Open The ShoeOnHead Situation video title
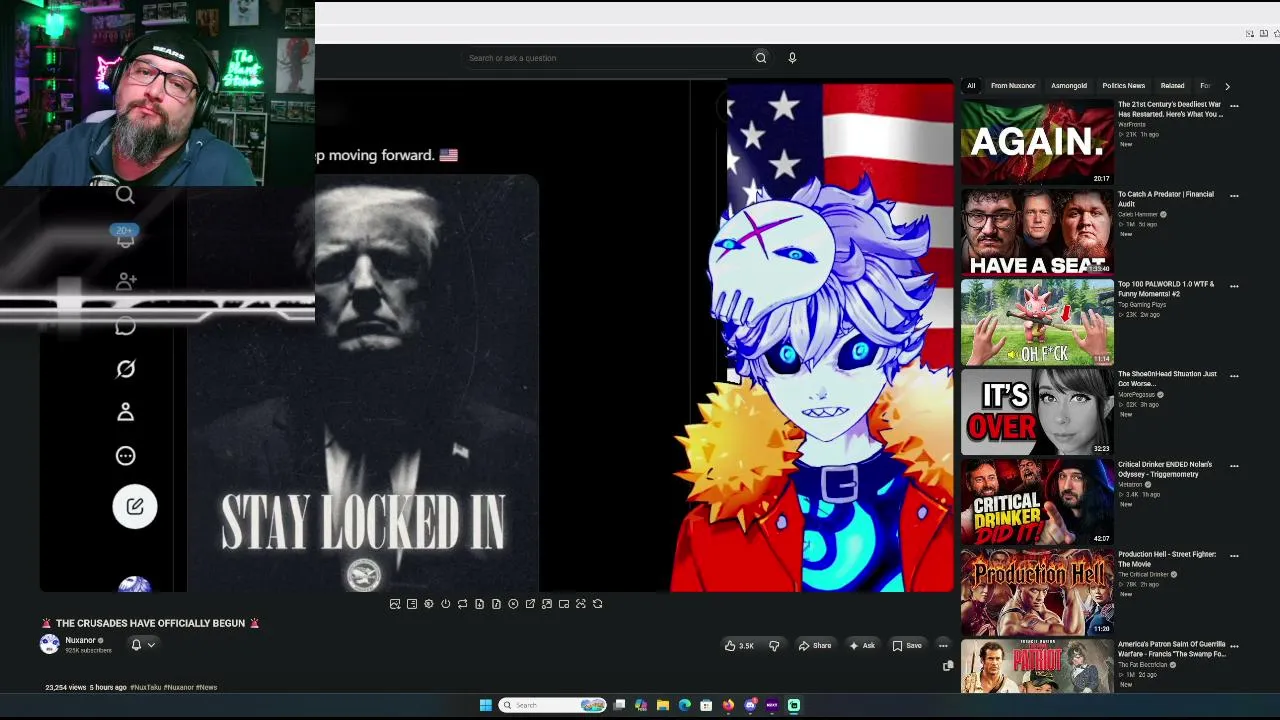 [1167, 379]
